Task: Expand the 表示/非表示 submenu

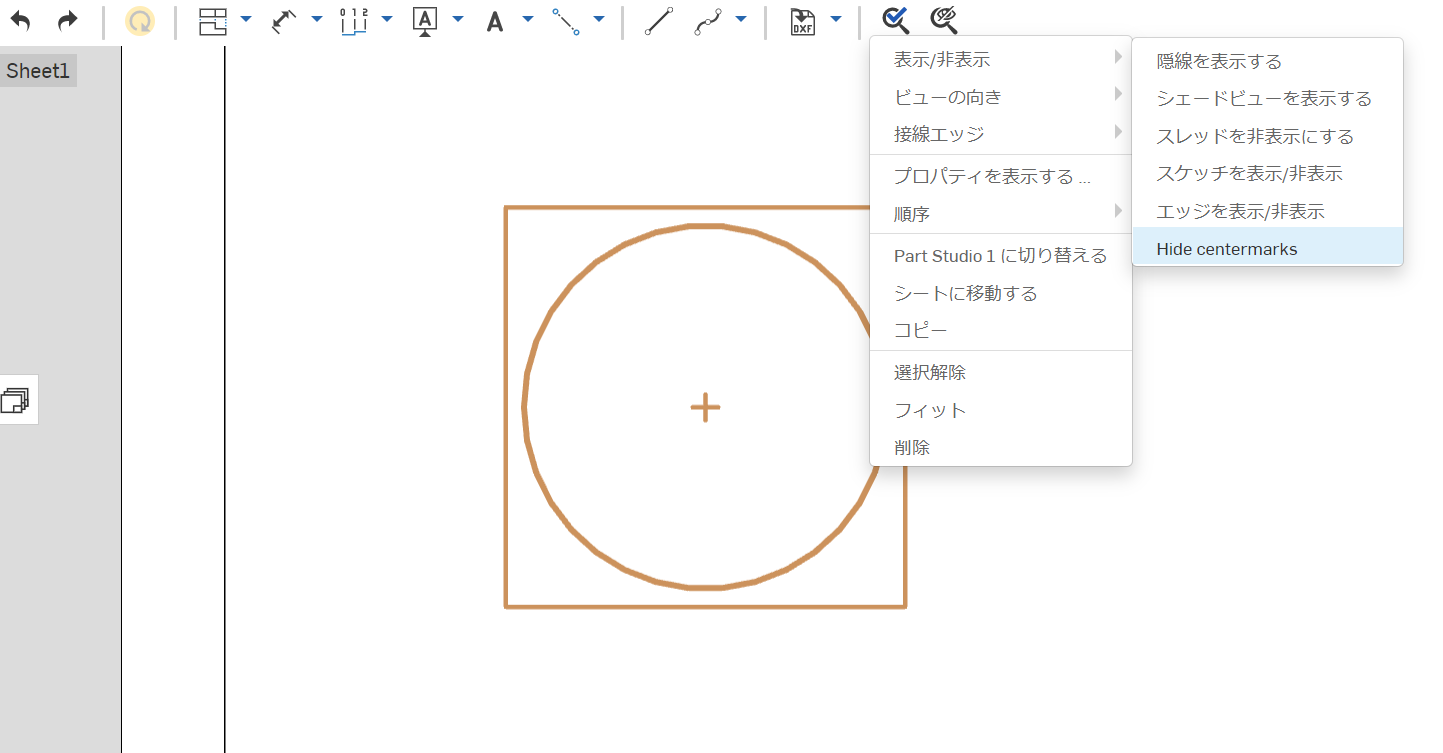Action: point(1001,60)
